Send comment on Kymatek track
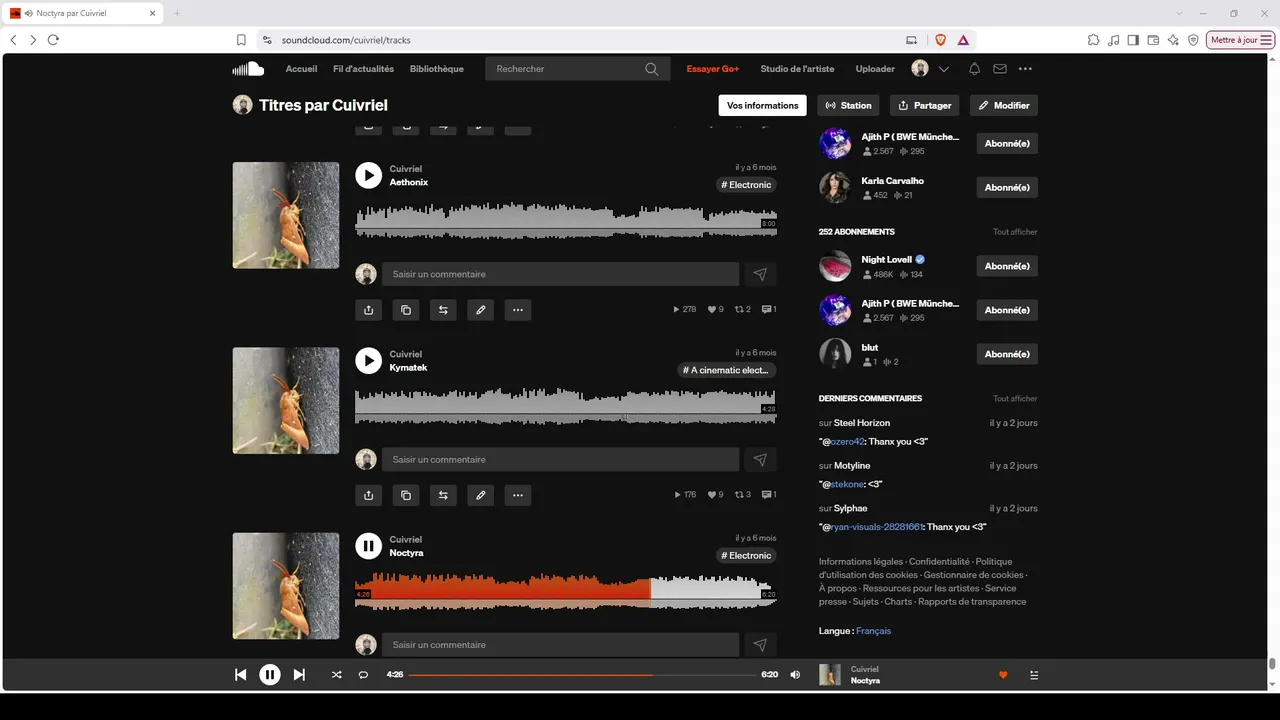The width and height of the screenshot is (1280, 720). (760, 459)
